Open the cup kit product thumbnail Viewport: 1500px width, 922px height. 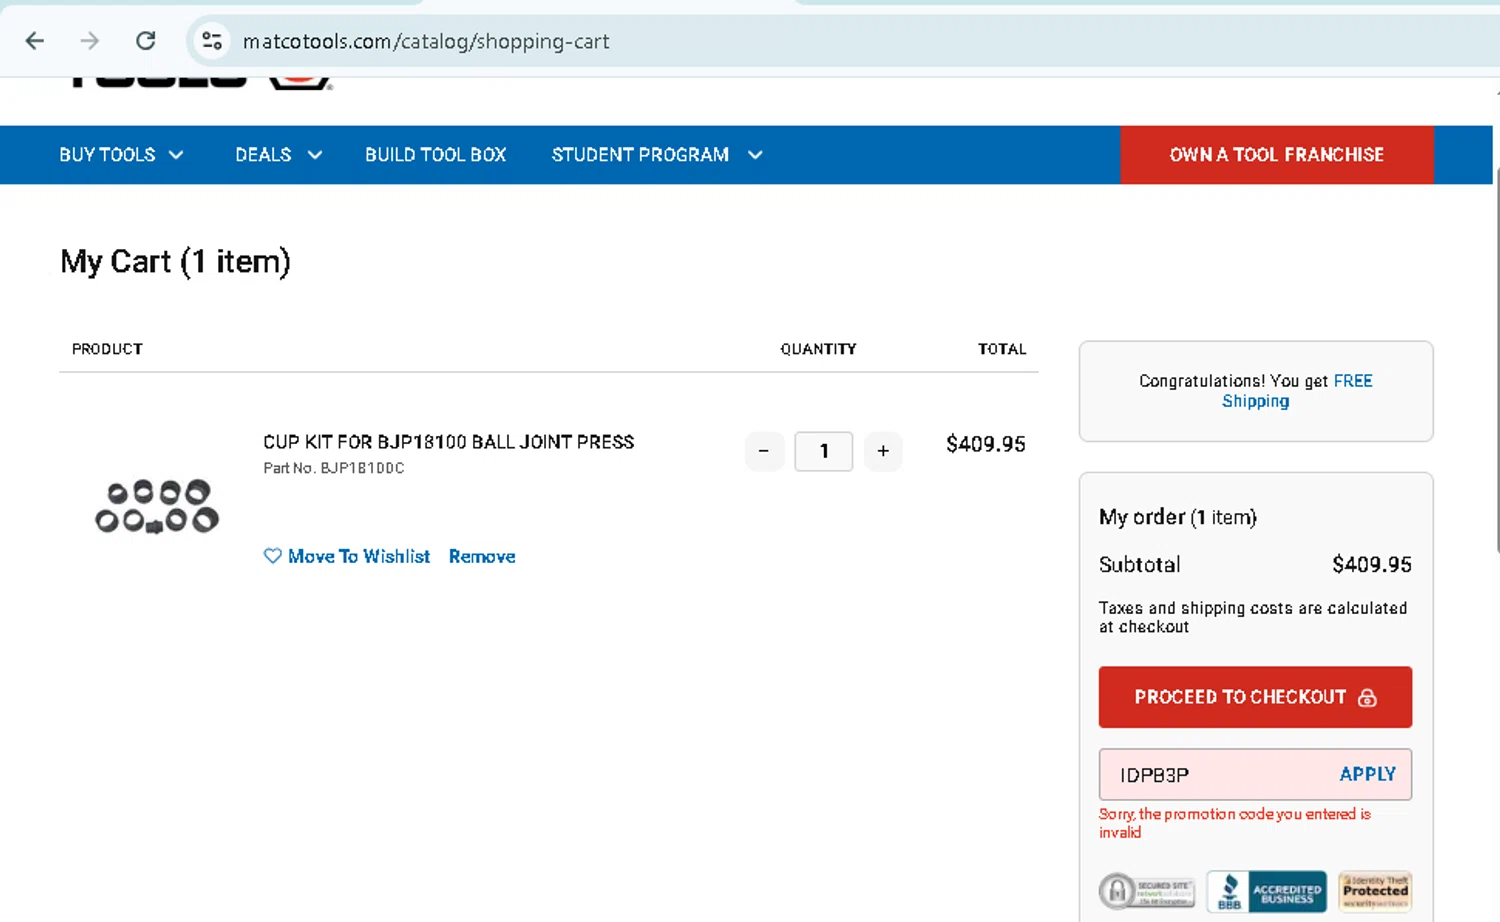click(x=157, y=506)
